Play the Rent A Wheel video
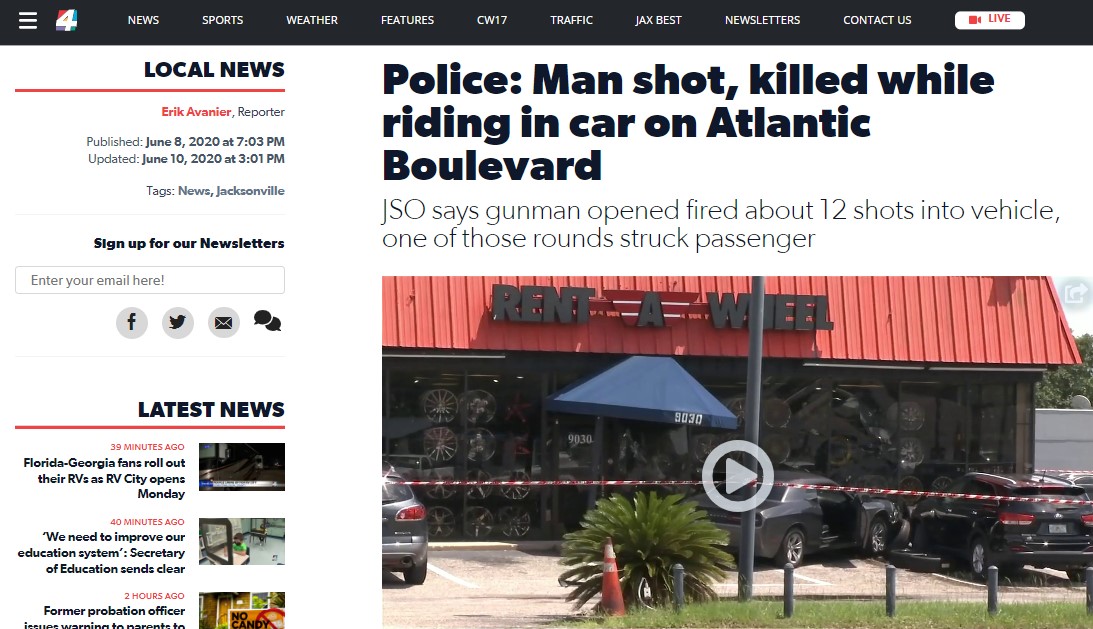This screenshot has width=1093, height=629. click(737, 476)
